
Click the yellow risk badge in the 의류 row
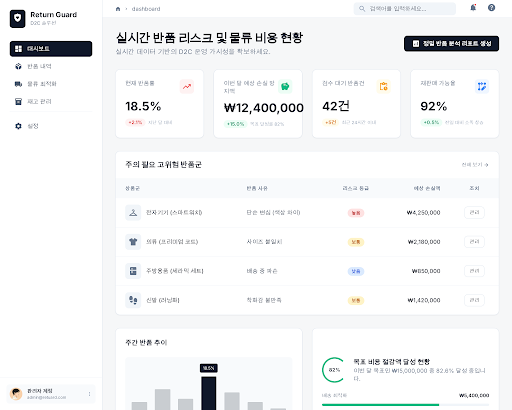(x=356, y=242)
